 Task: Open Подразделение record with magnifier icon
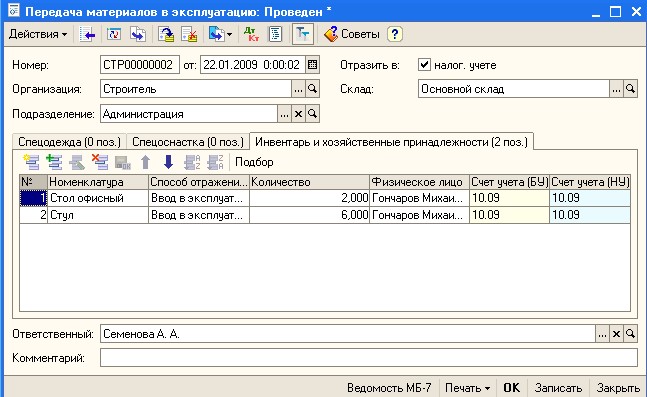click(x=312, y=114)
